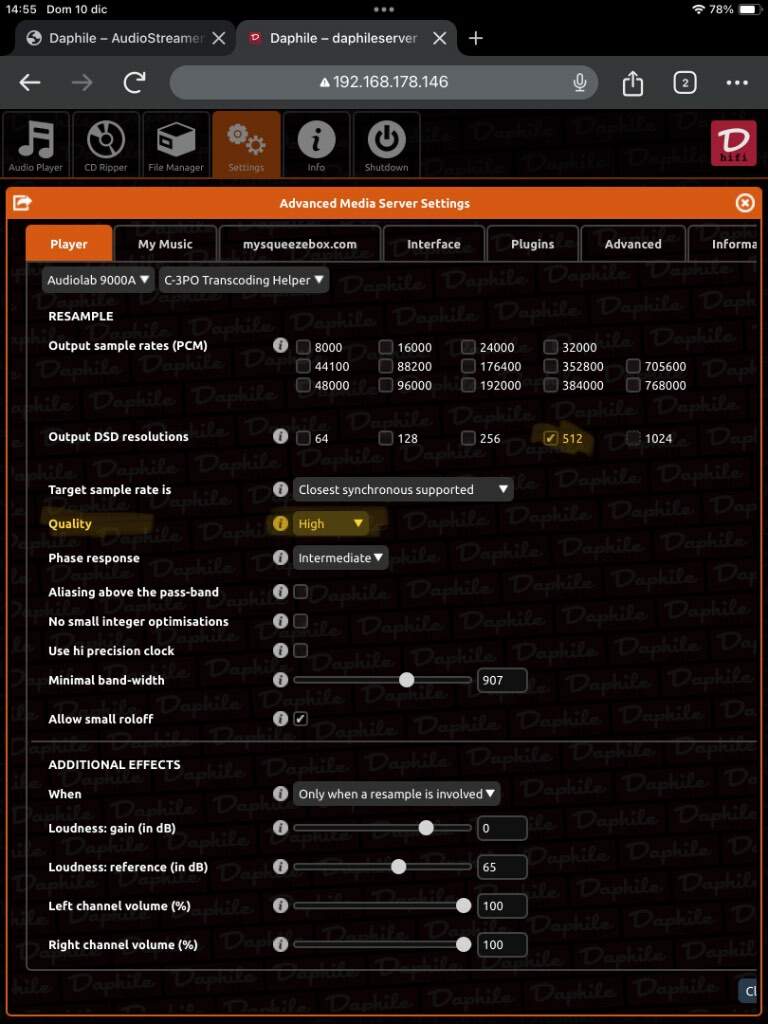Check the DSD 64 resolution
This screenshot has width=768, height=1024.
[302, 438]
